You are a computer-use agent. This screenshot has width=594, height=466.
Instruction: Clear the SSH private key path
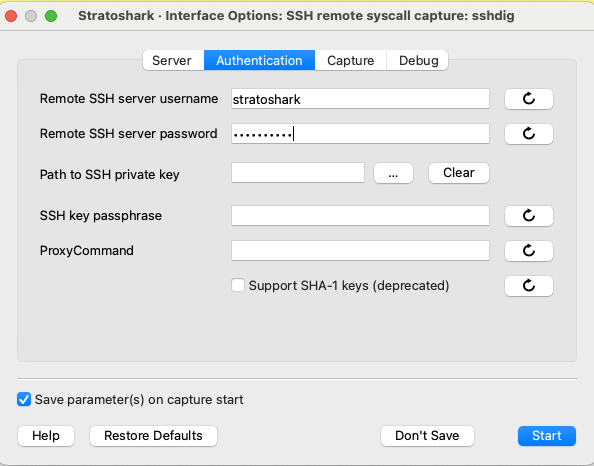pos(459,173)
